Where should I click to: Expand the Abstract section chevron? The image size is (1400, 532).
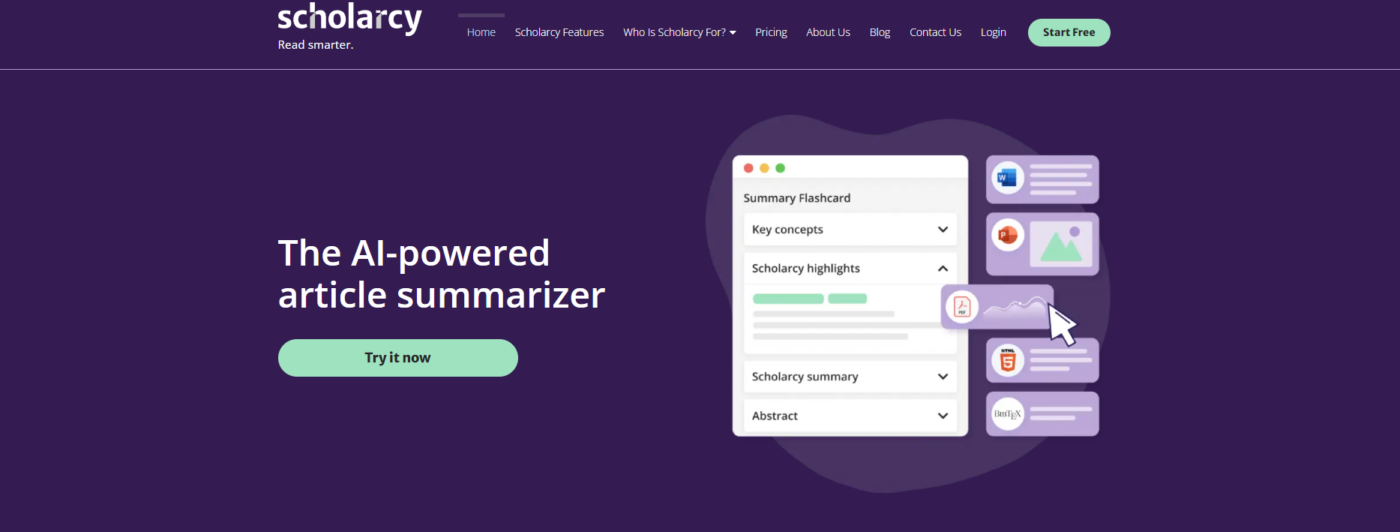942,416
